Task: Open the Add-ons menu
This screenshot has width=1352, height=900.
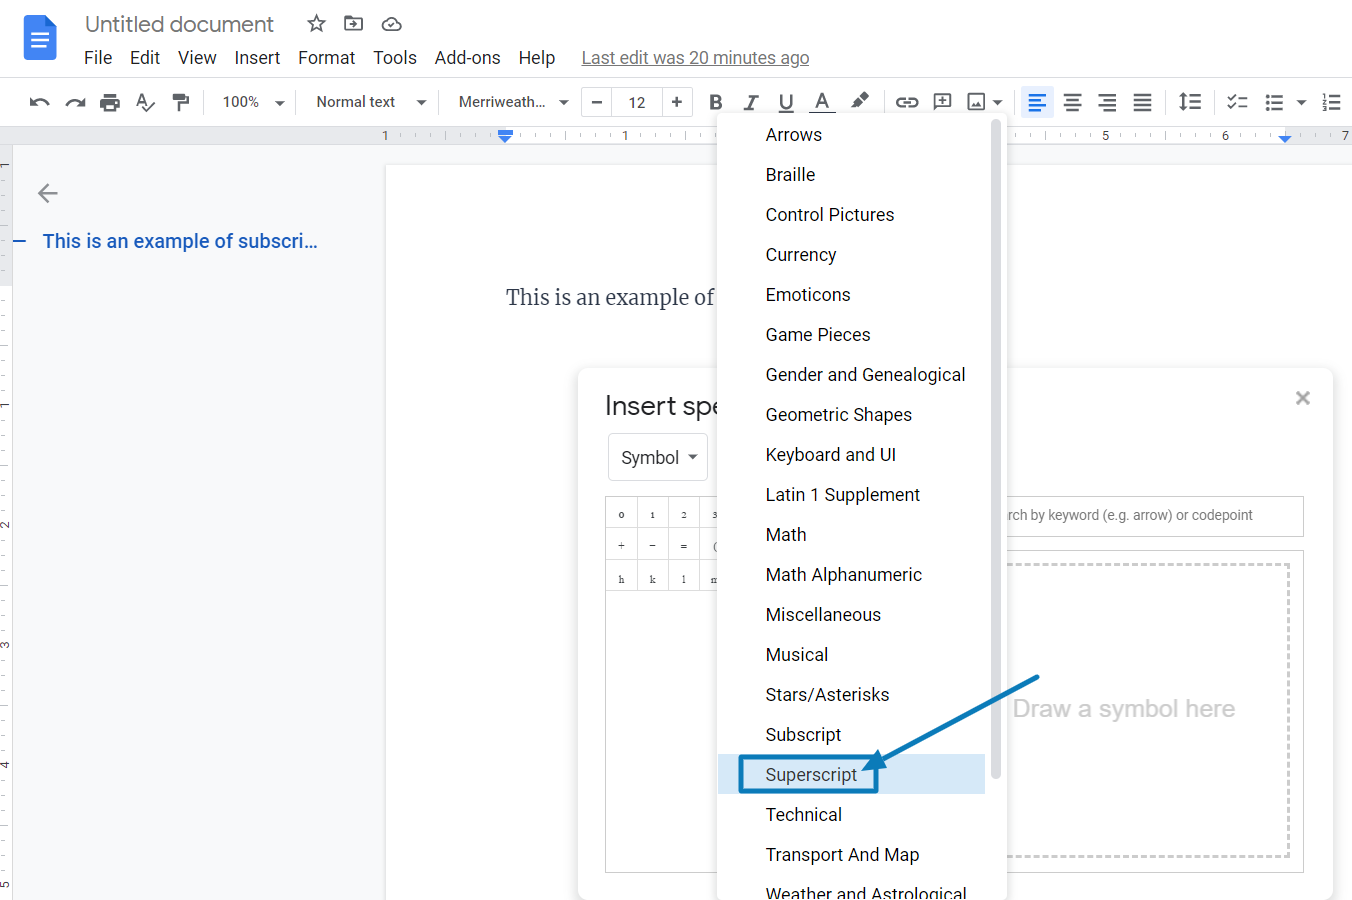Action: 467,58
